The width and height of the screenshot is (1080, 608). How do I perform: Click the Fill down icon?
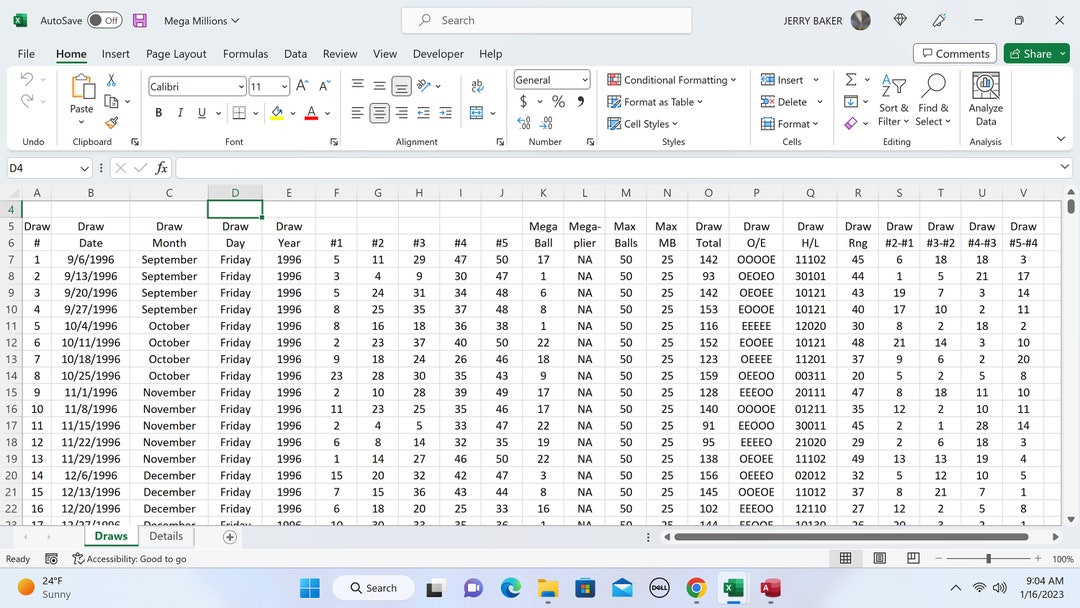coord(851,102)
